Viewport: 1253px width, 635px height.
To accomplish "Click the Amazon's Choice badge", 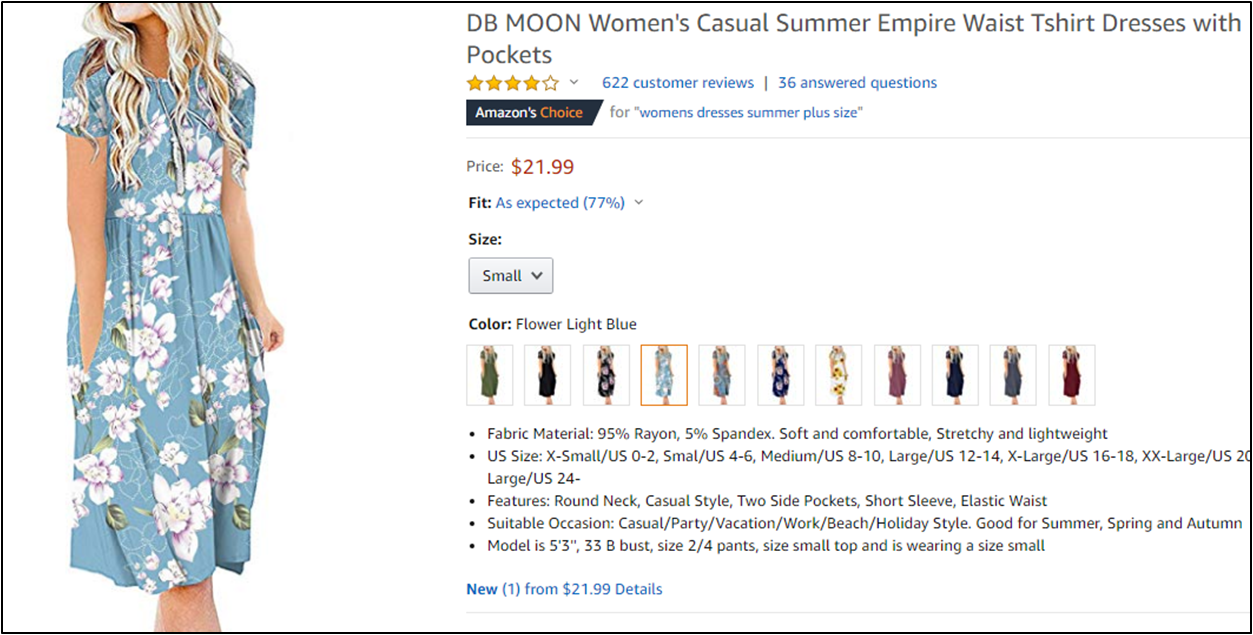I will (530, 113).
